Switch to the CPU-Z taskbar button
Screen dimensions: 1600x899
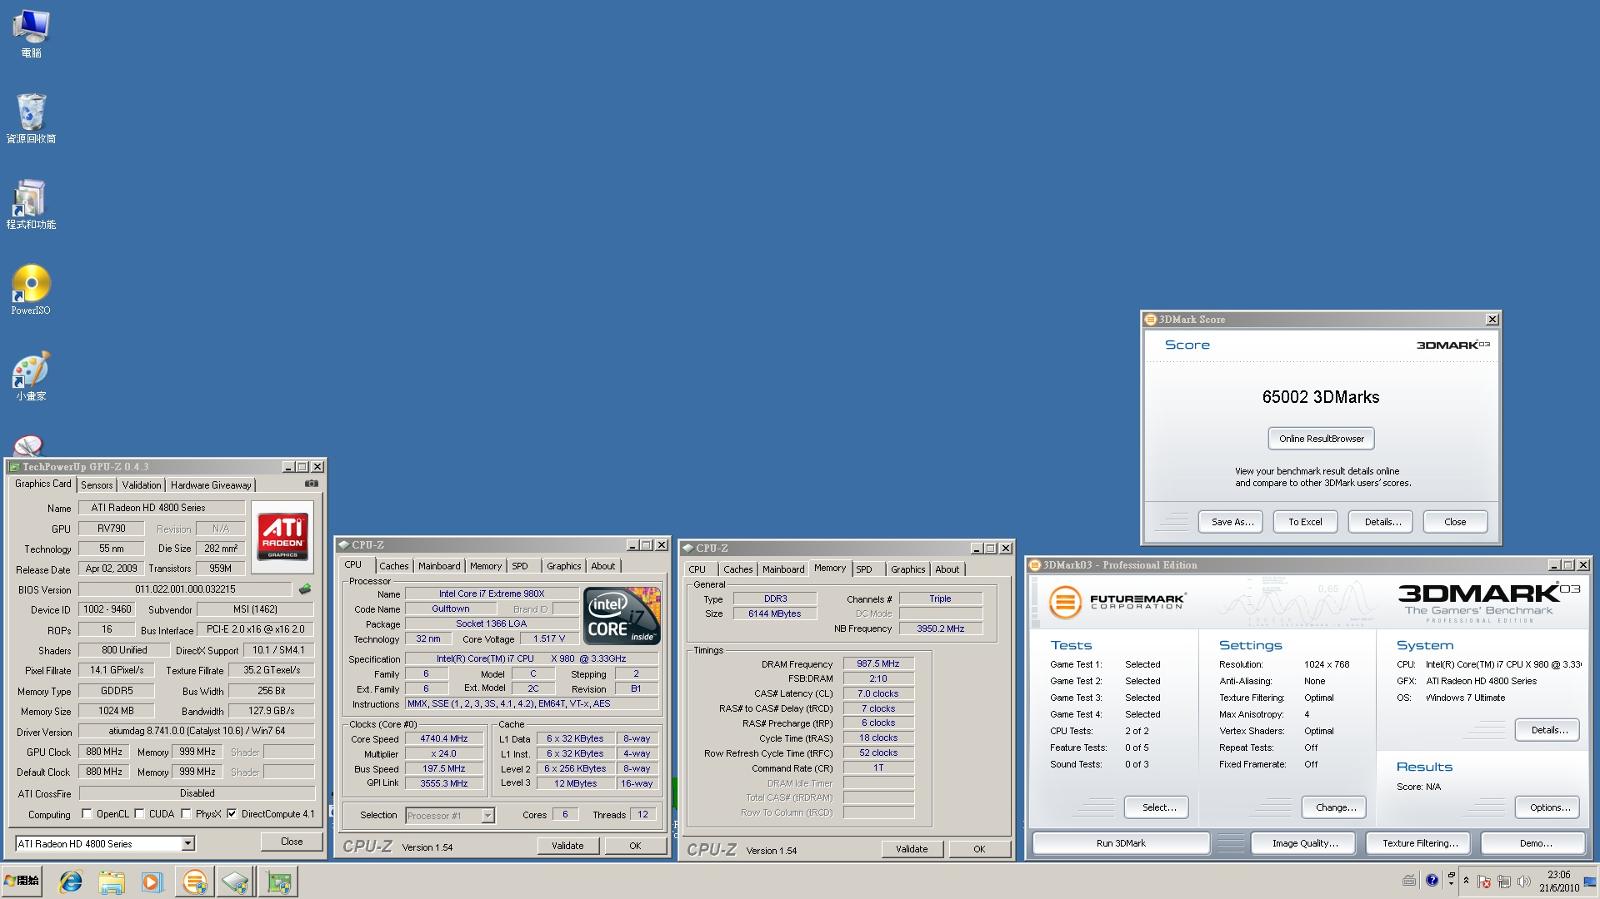[235, 882]
